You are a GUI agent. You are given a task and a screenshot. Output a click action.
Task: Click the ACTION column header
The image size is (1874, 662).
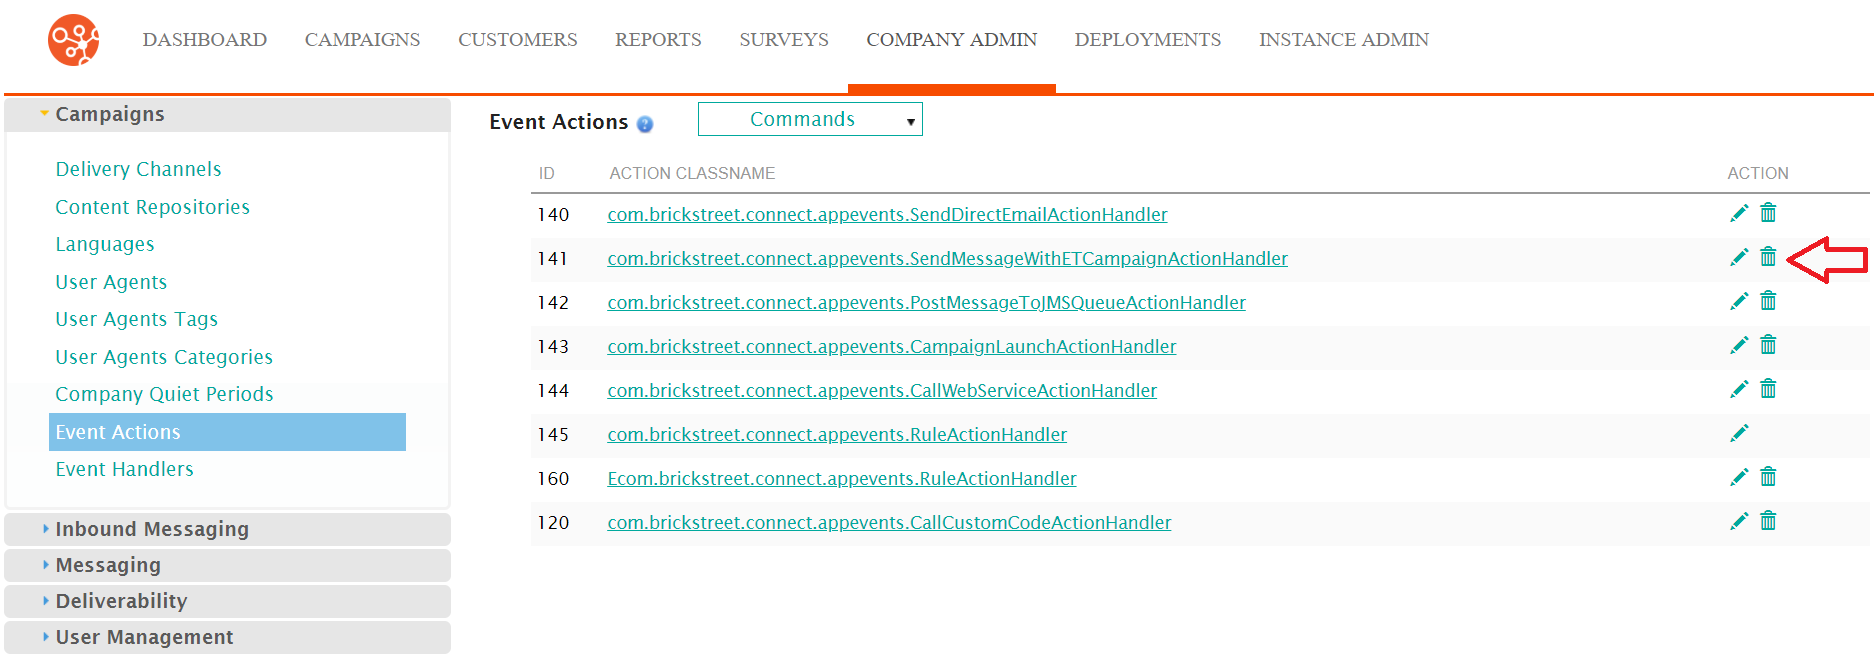(1757, 173)
